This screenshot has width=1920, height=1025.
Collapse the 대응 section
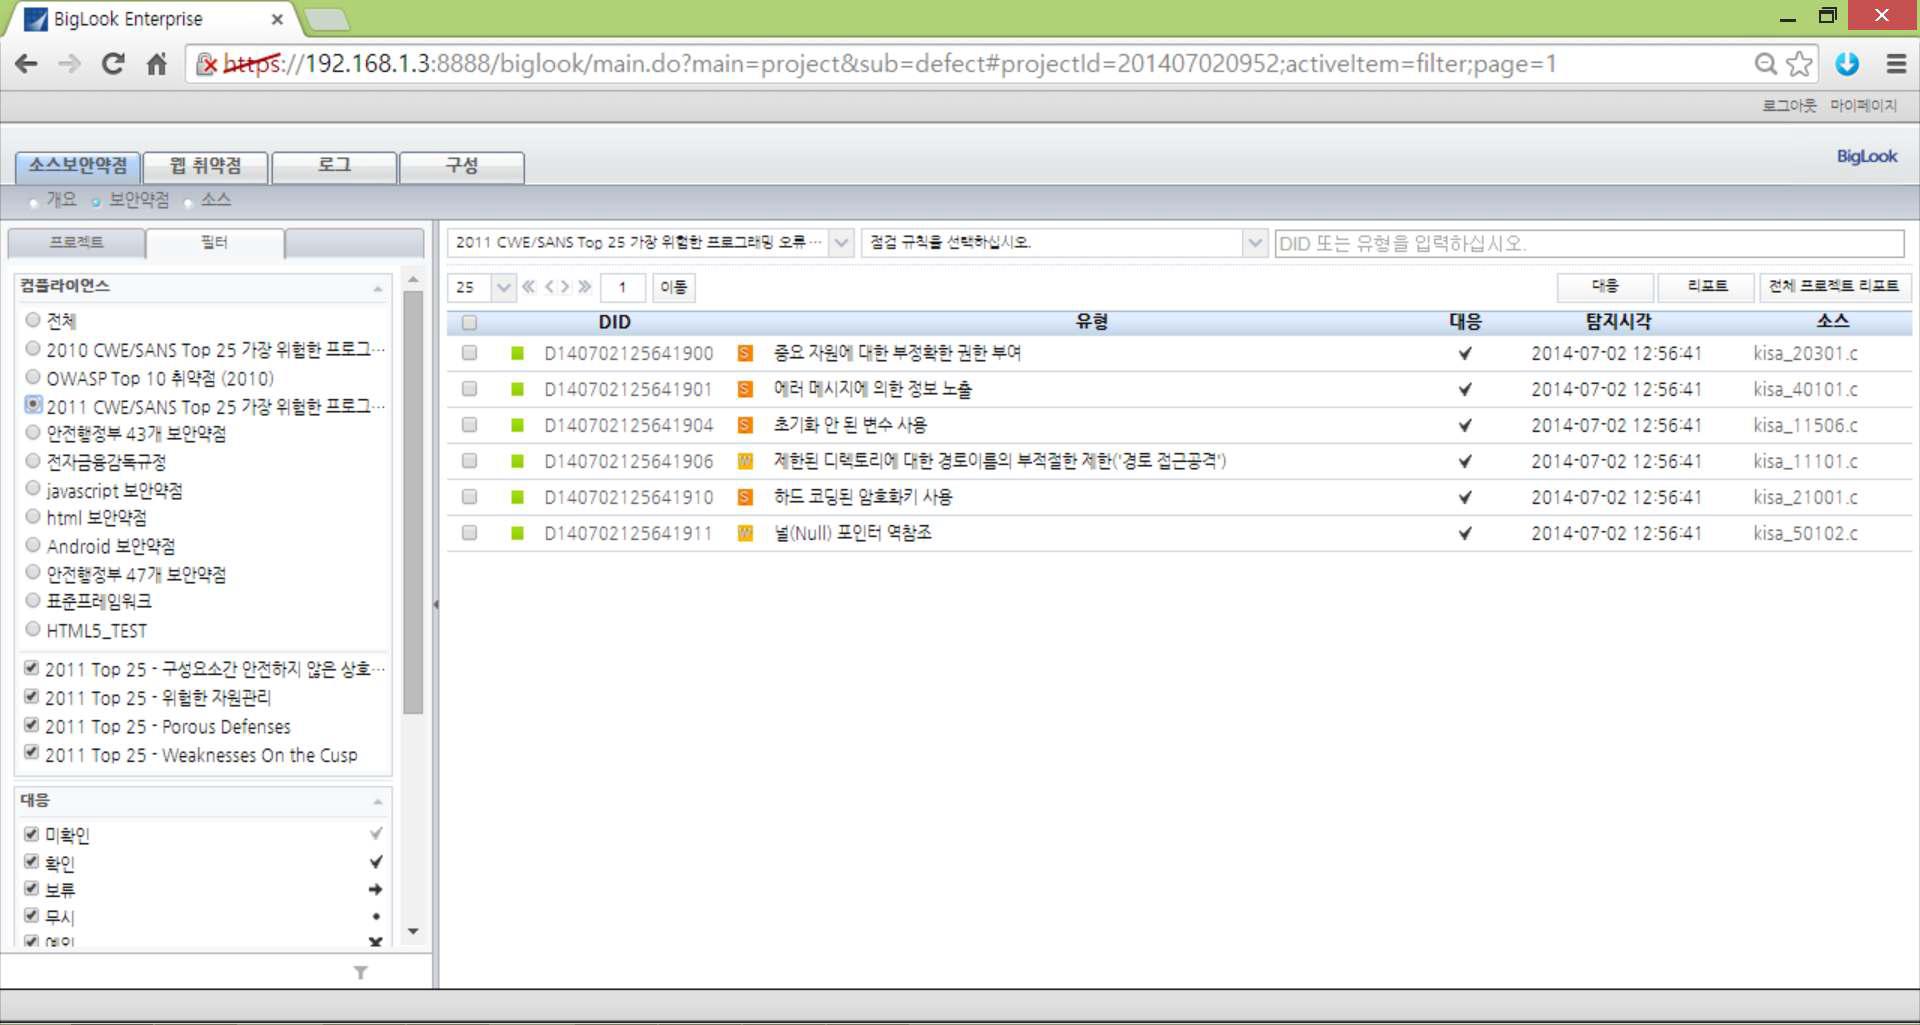(377, 801)
